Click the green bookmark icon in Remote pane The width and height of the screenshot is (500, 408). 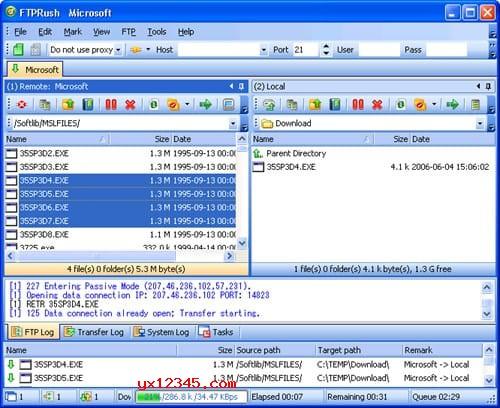pos(88,105)
